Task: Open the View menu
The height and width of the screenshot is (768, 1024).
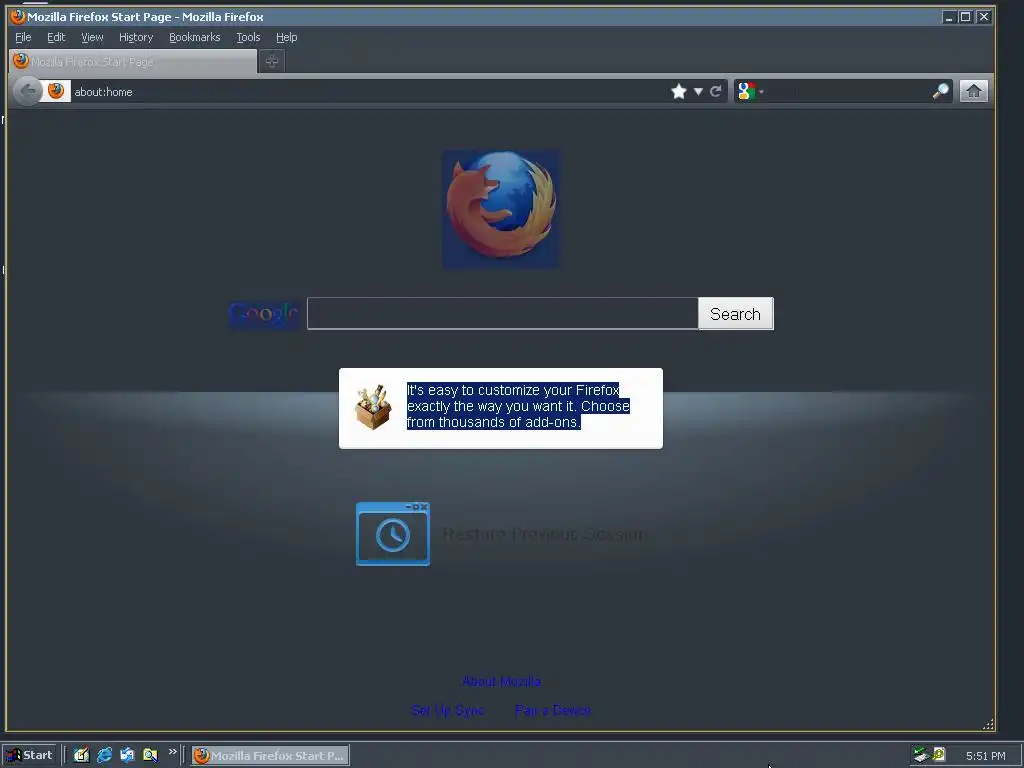Action: [92, 37]
